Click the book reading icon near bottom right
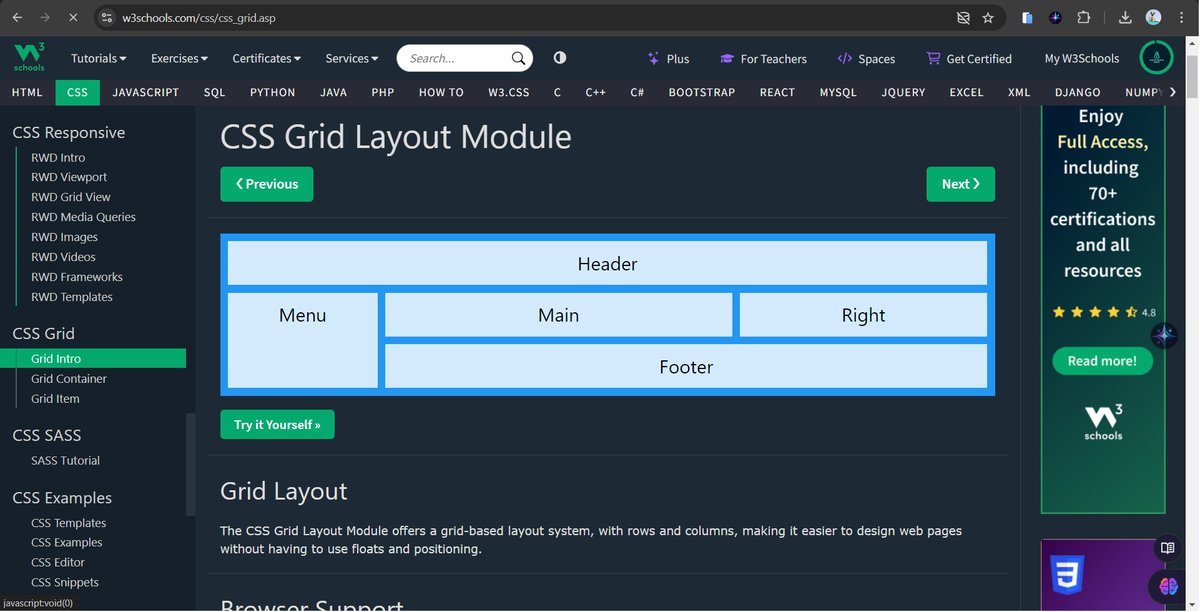 point(1168,548)
